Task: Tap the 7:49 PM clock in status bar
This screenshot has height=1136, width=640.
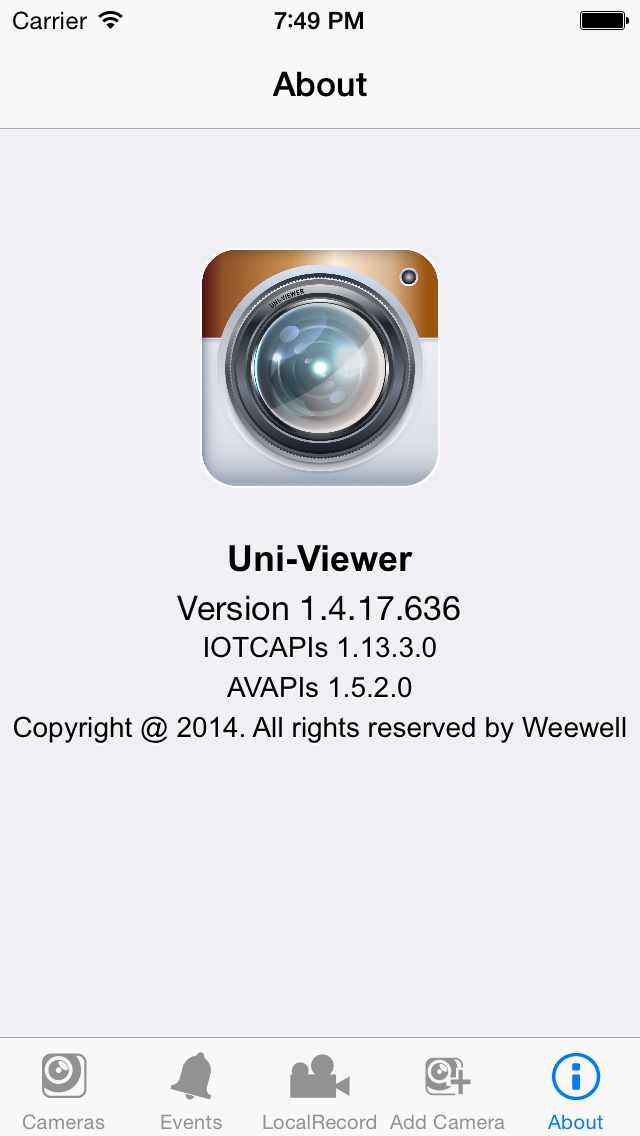Action: pyautogui.click(x=319, y=20)
